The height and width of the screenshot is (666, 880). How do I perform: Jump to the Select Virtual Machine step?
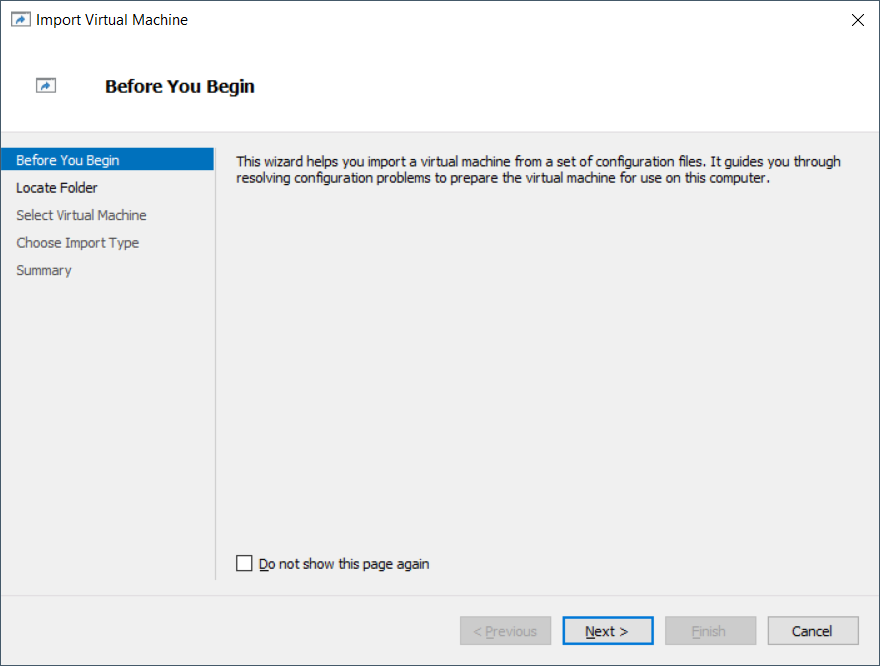point(81,215)
